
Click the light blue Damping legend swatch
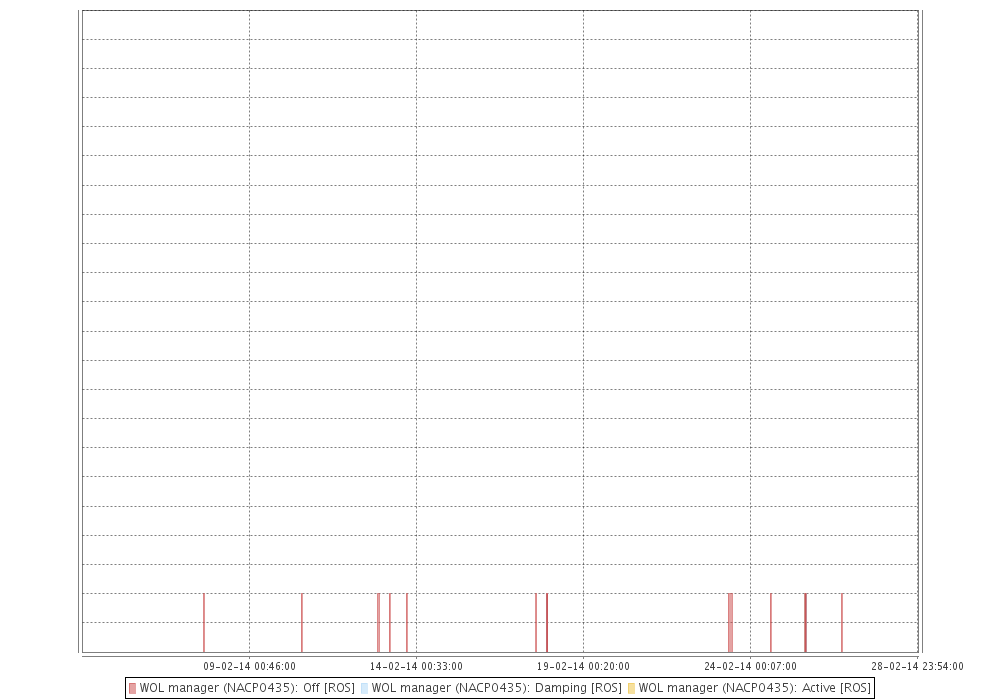(x=364, y=689)
